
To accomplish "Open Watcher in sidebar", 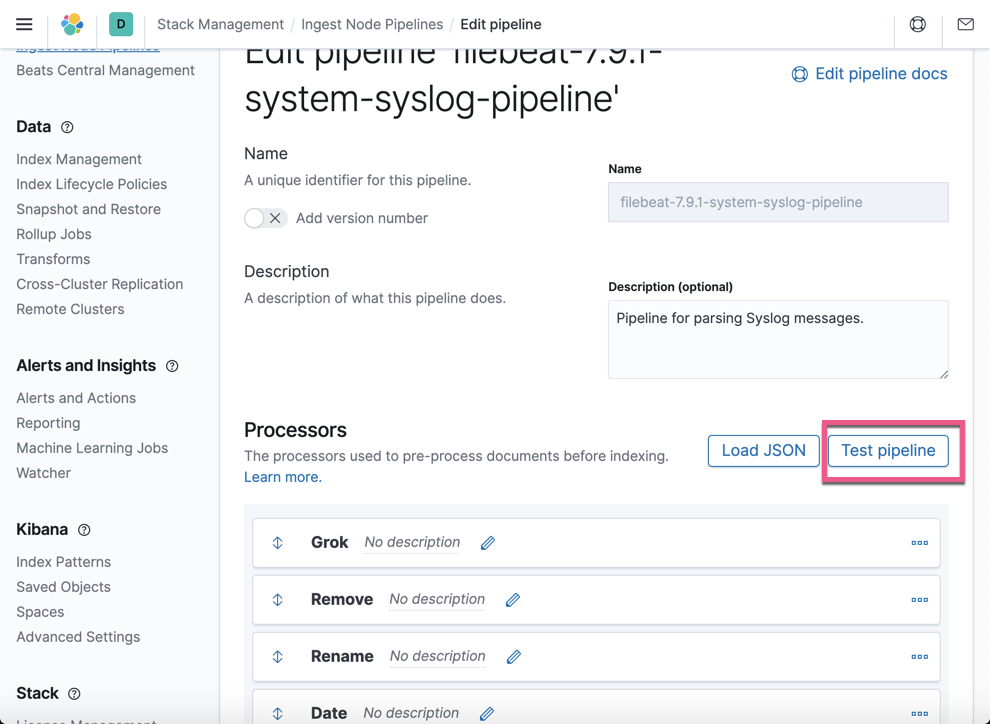I will point(44,473).
